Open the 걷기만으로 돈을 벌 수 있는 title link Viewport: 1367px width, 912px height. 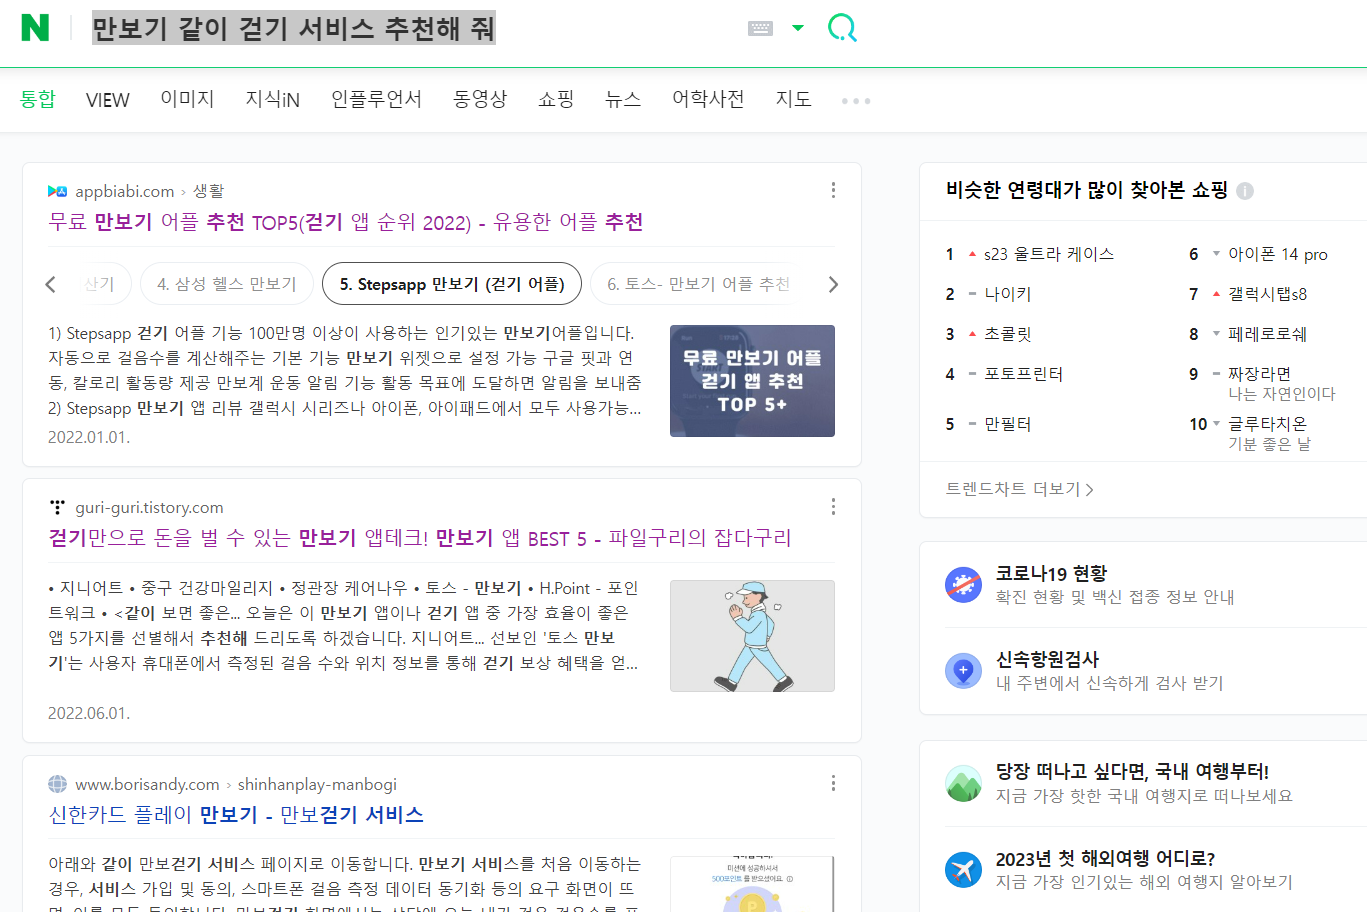pos(420,538)
